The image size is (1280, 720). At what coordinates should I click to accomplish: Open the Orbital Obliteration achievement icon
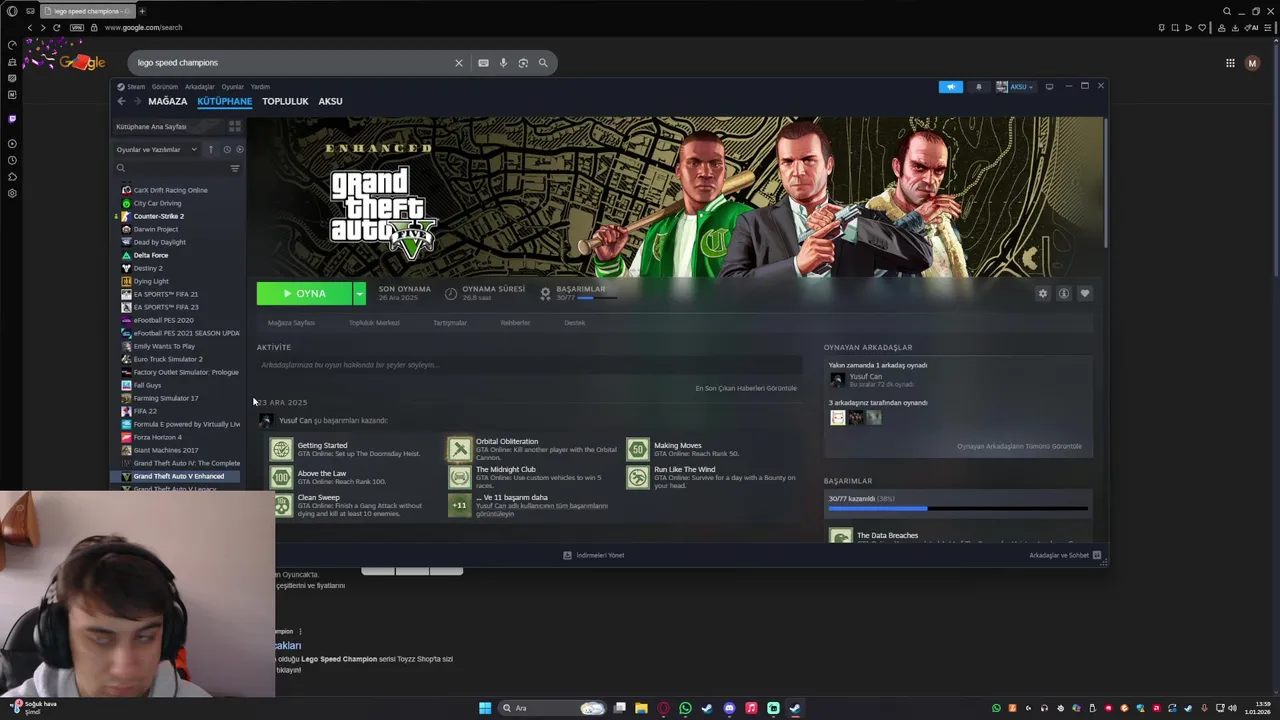click(459, 449)
